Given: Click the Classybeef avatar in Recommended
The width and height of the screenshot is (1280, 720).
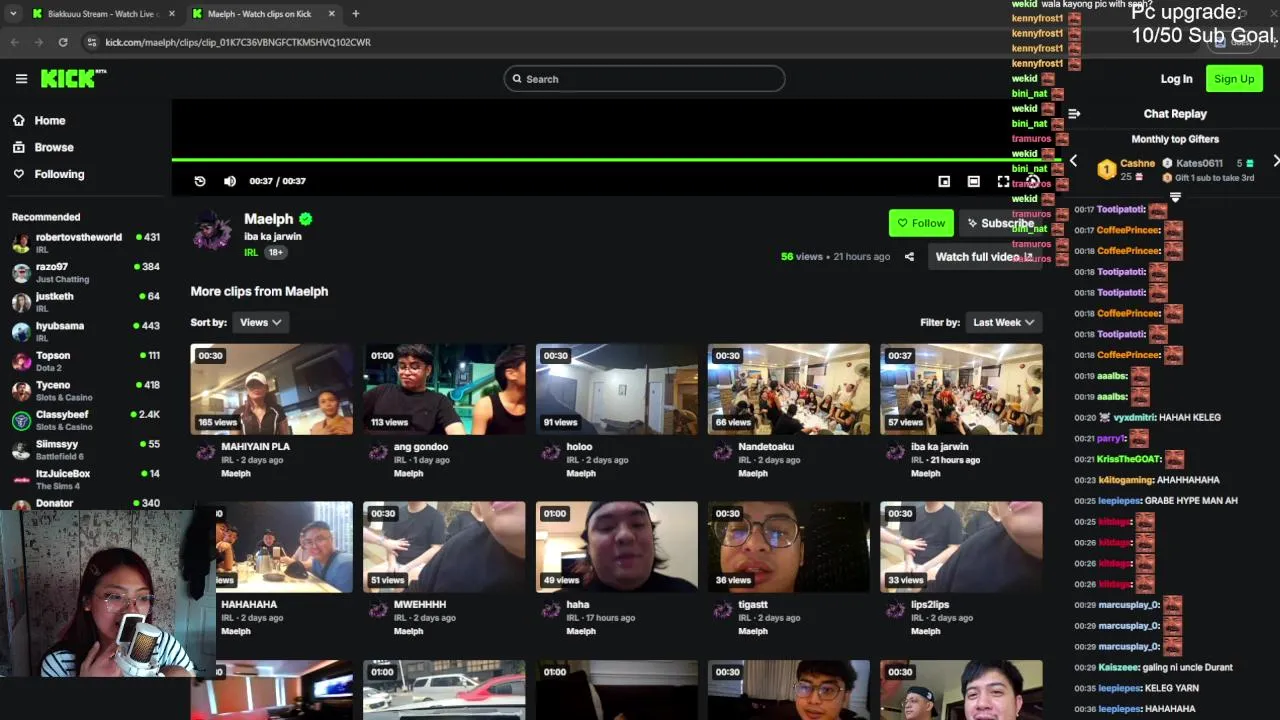Looking at the screenshot, I should (21, 420).
